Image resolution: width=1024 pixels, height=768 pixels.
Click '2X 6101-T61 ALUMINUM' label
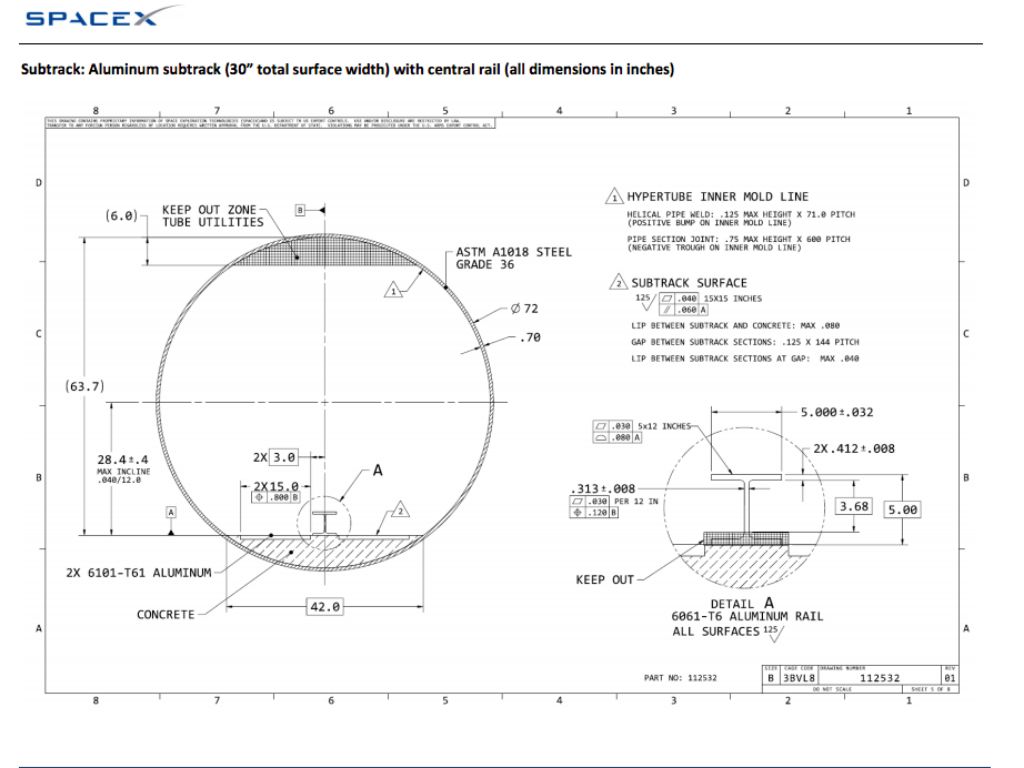coord(138,573)
